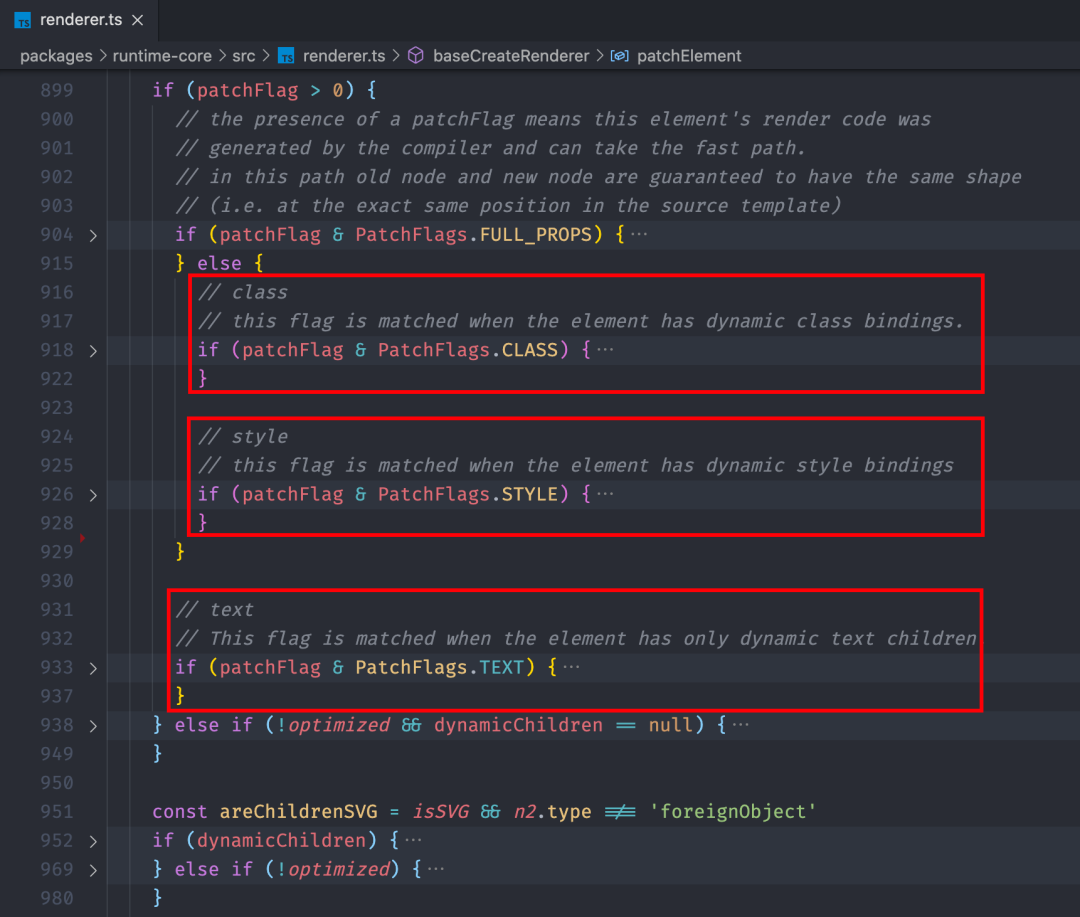Click the comment about dynamic class bindings
The image size is (1080, 917).
[x=581, y=321]
